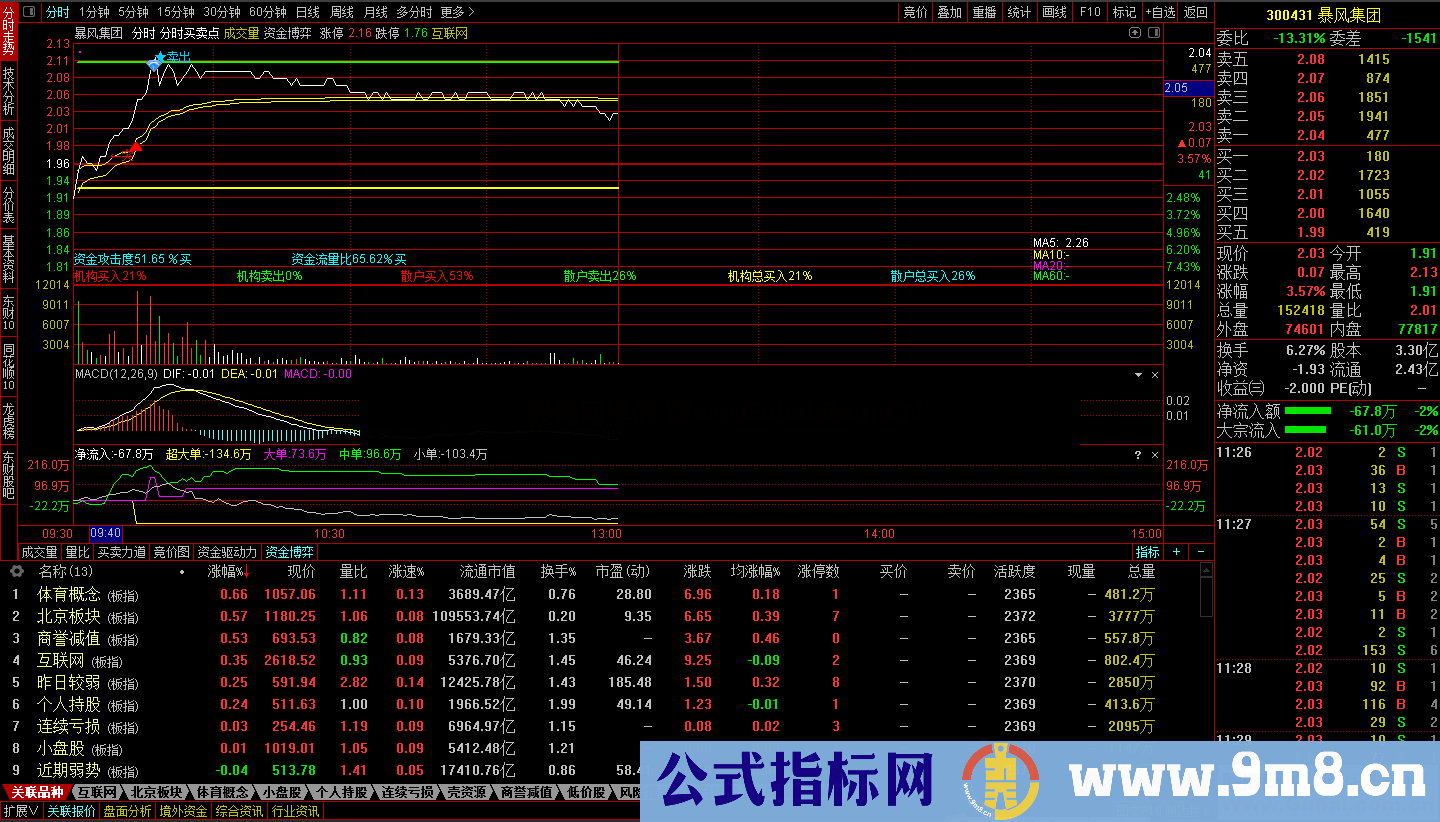Sort the list by the 换手% column
The image size is (1440, 822).
point(557,572)
